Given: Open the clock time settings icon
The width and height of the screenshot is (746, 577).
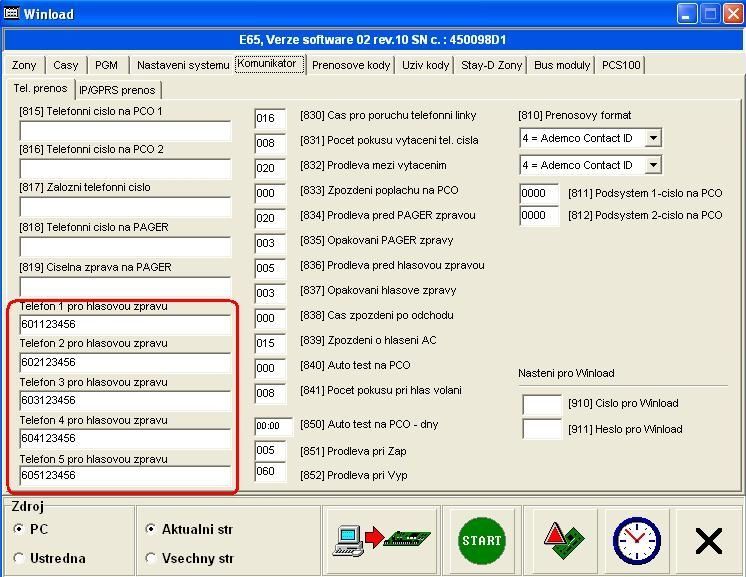Looking at the screenshot, I should point(636,540).
